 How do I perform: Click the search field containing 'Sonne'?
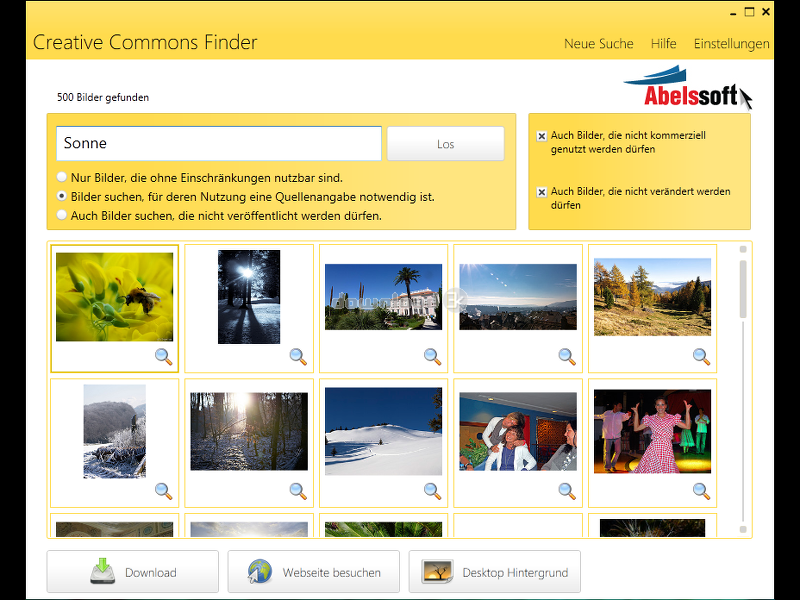pos(219,143)
